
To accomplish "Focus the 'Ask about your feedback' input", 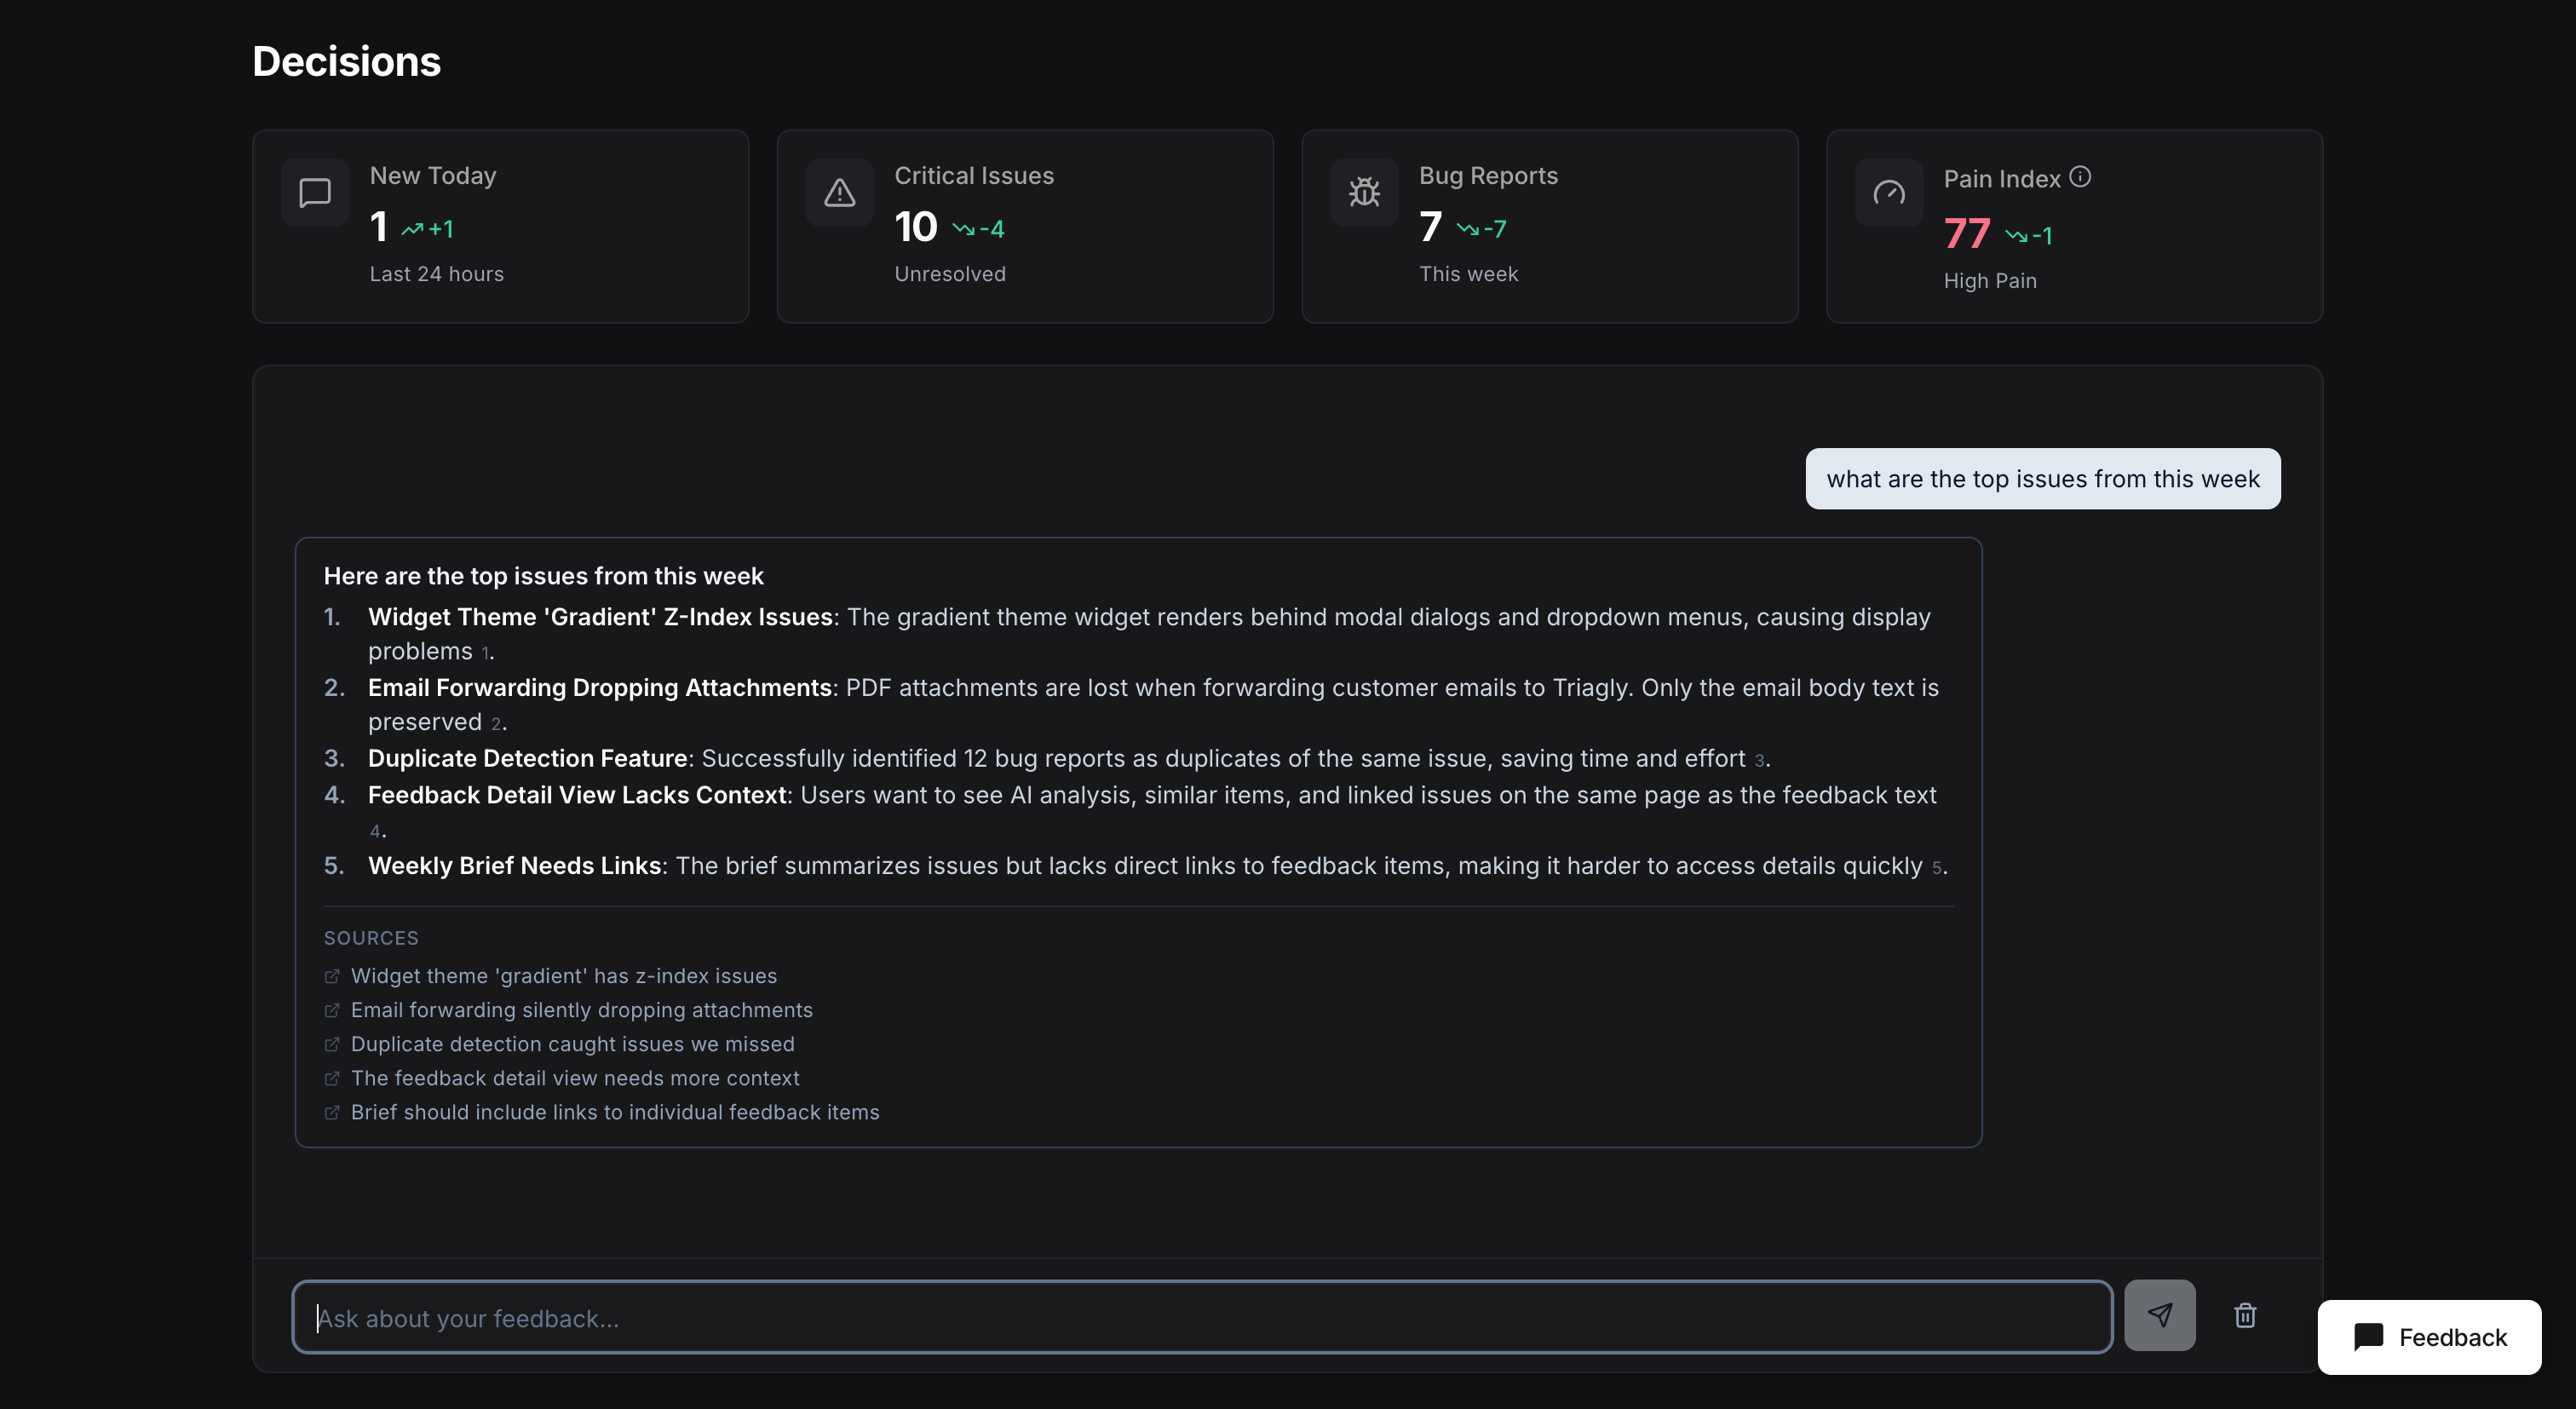I will click(x=1200, y=1317).
